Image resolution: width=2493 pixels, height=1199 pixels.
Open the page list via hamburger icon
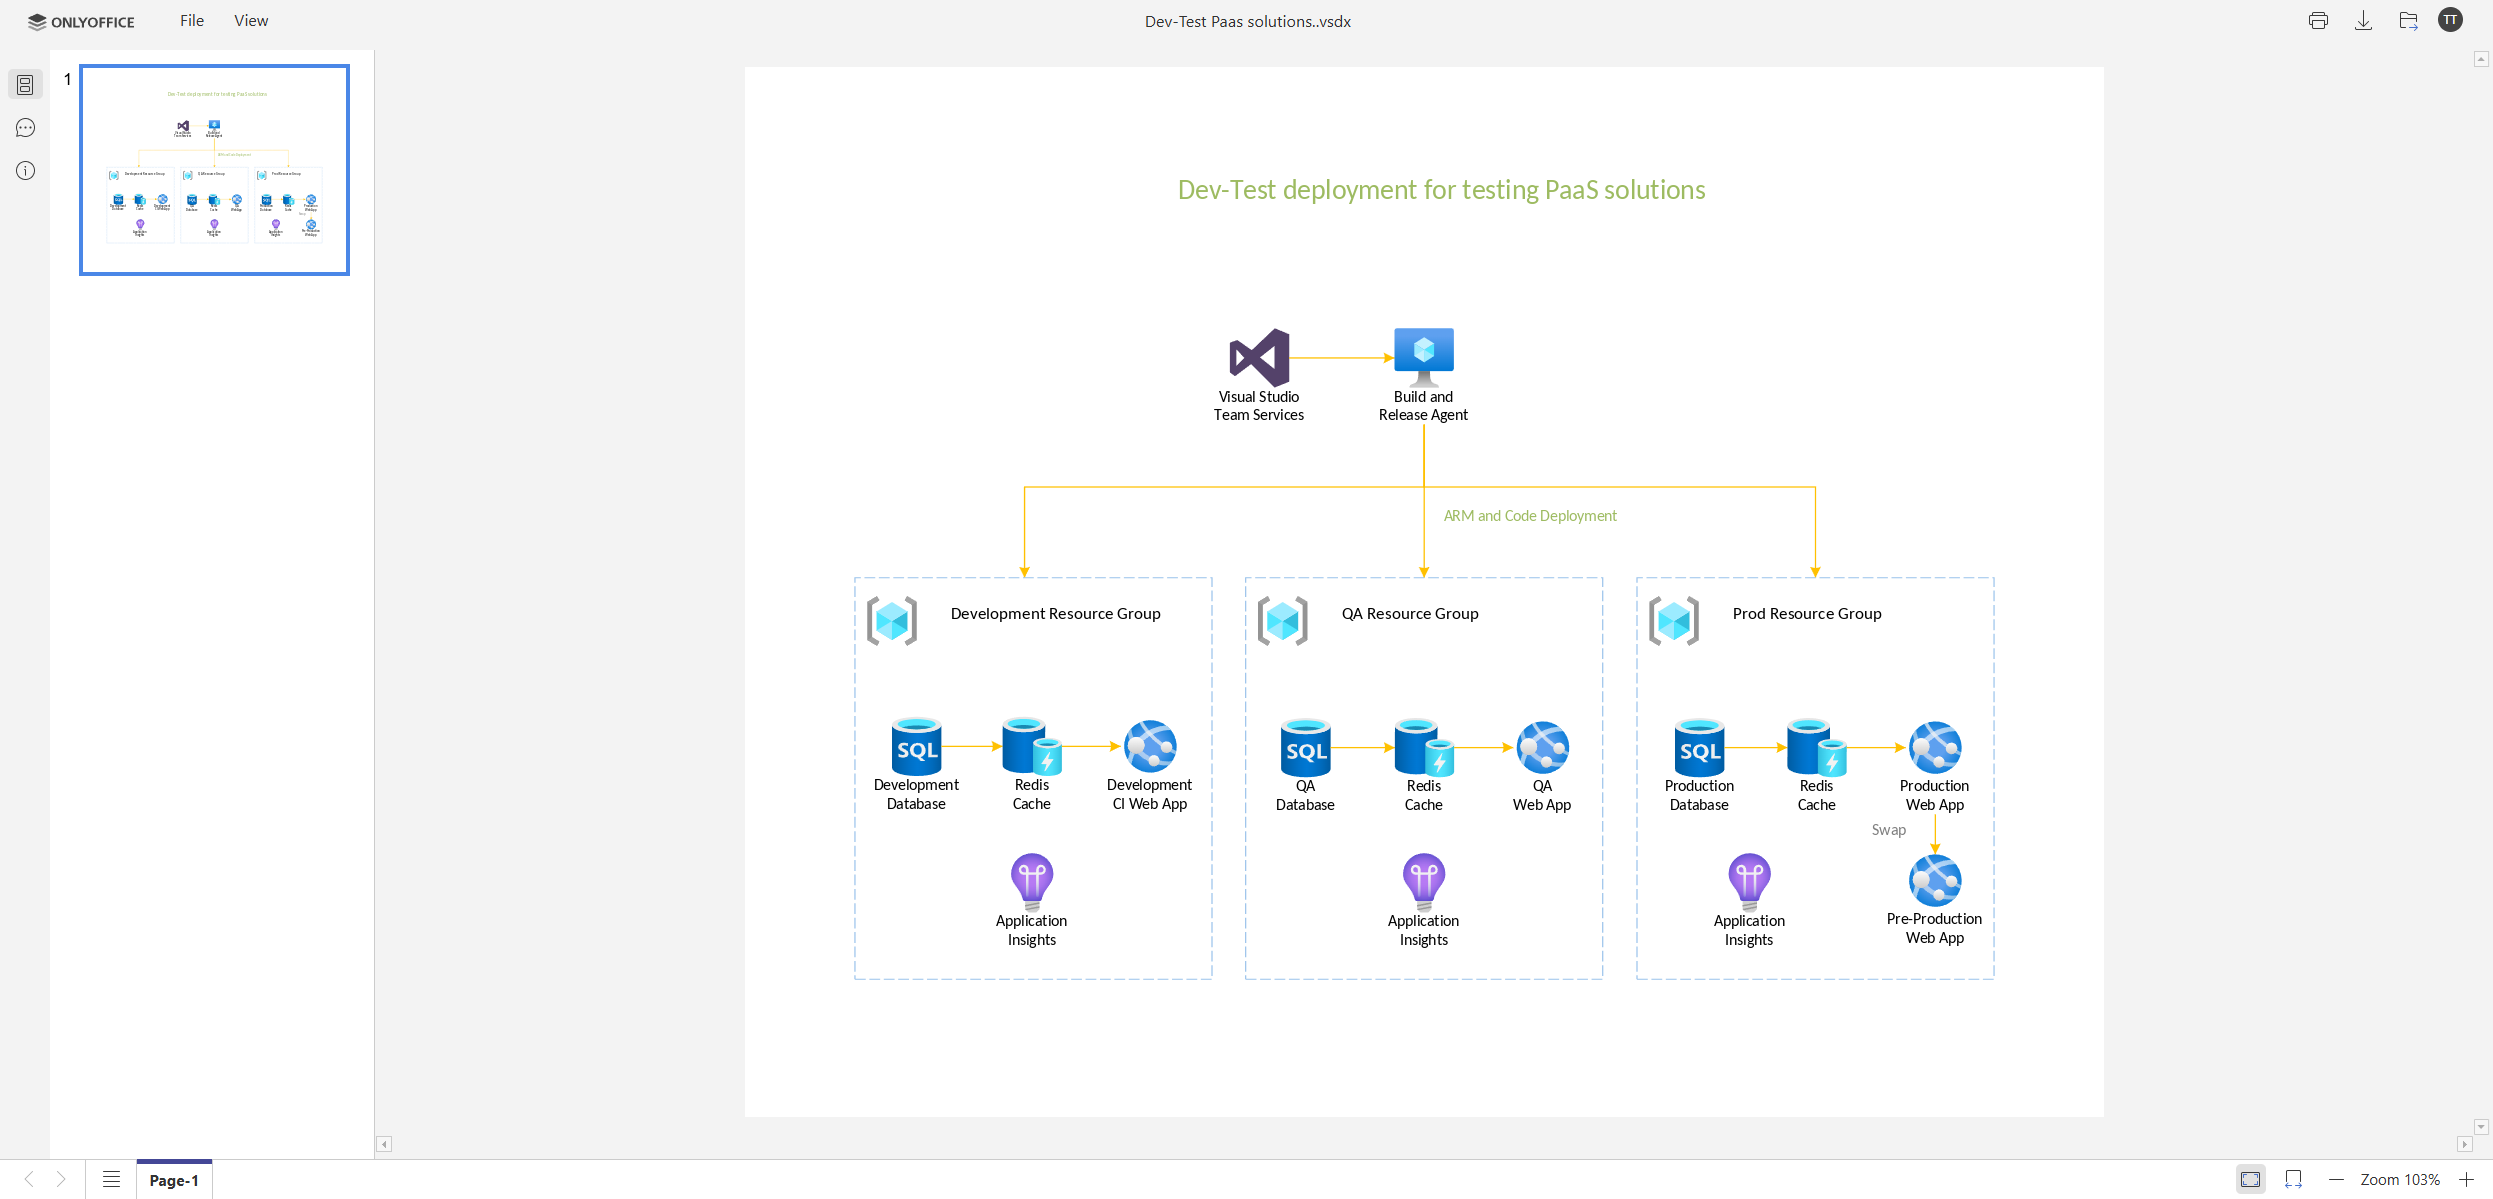point(111,1180)
